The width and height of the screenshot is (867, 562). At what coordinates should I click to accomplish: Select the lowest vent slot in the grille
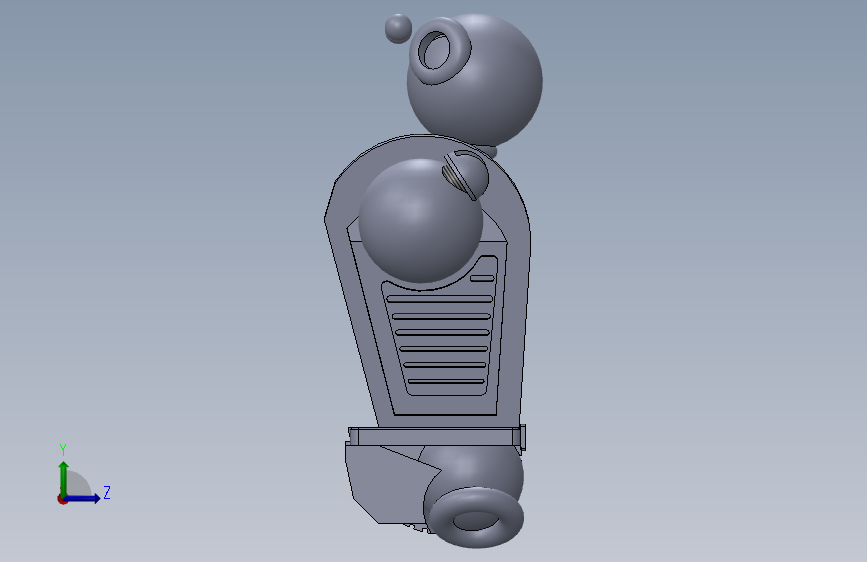pyautogui.click(x=446, y=381)
